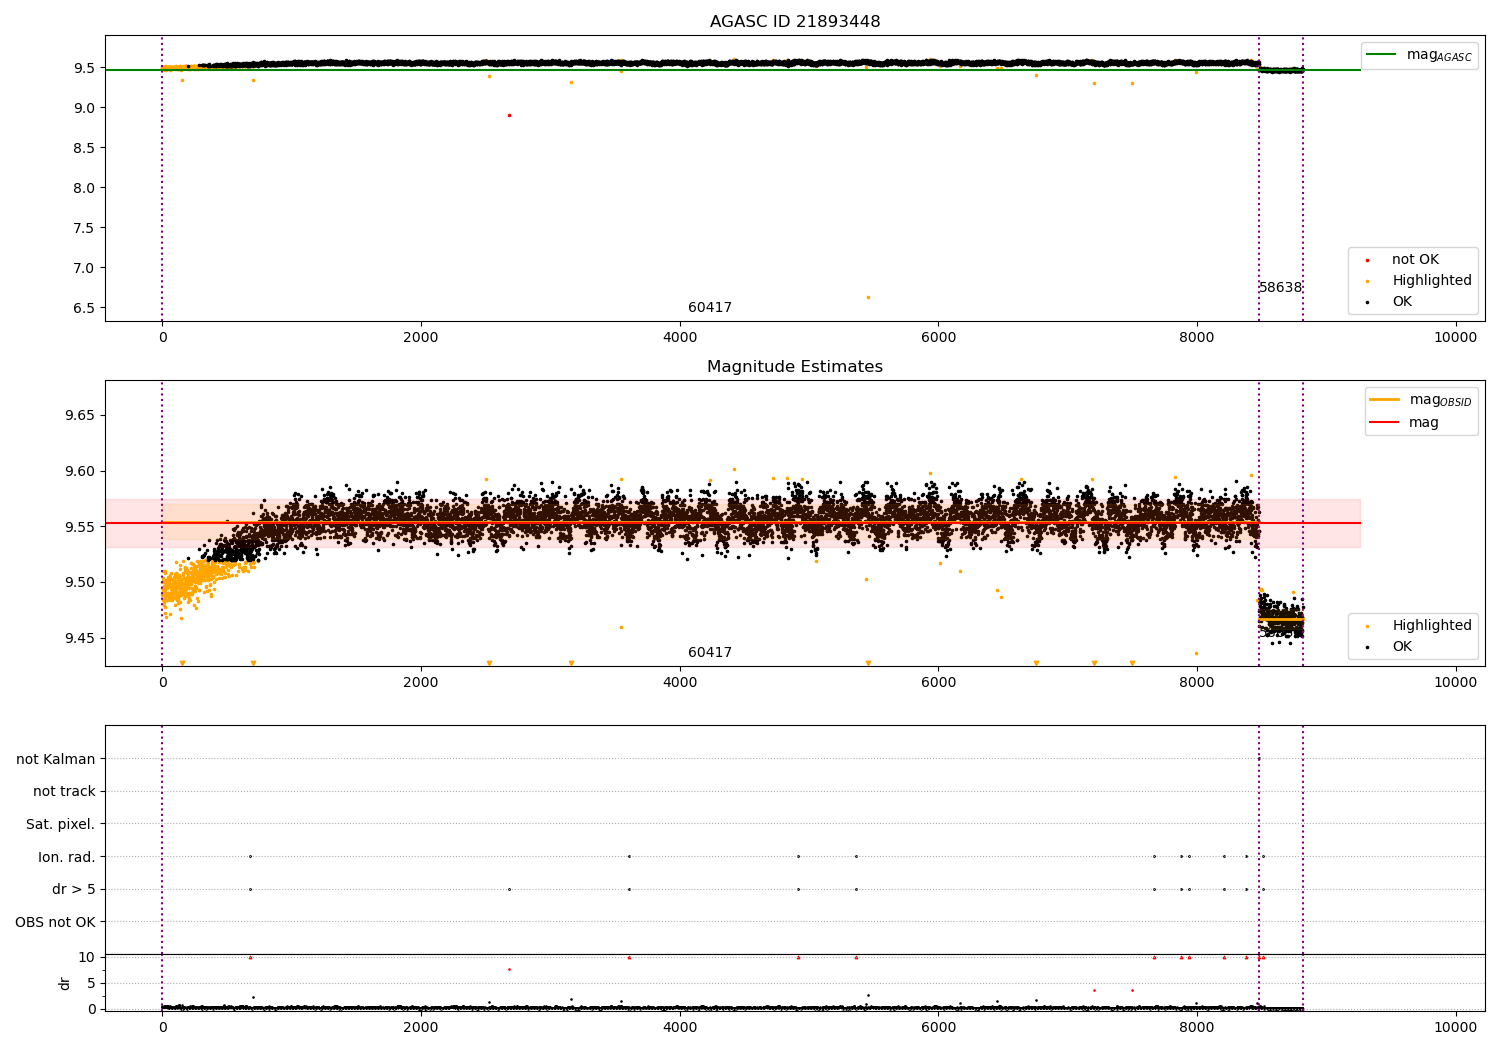Click the '58638' observation label
Viewport: 1500px width, 1050px height.
click(x=1280, y=288)
